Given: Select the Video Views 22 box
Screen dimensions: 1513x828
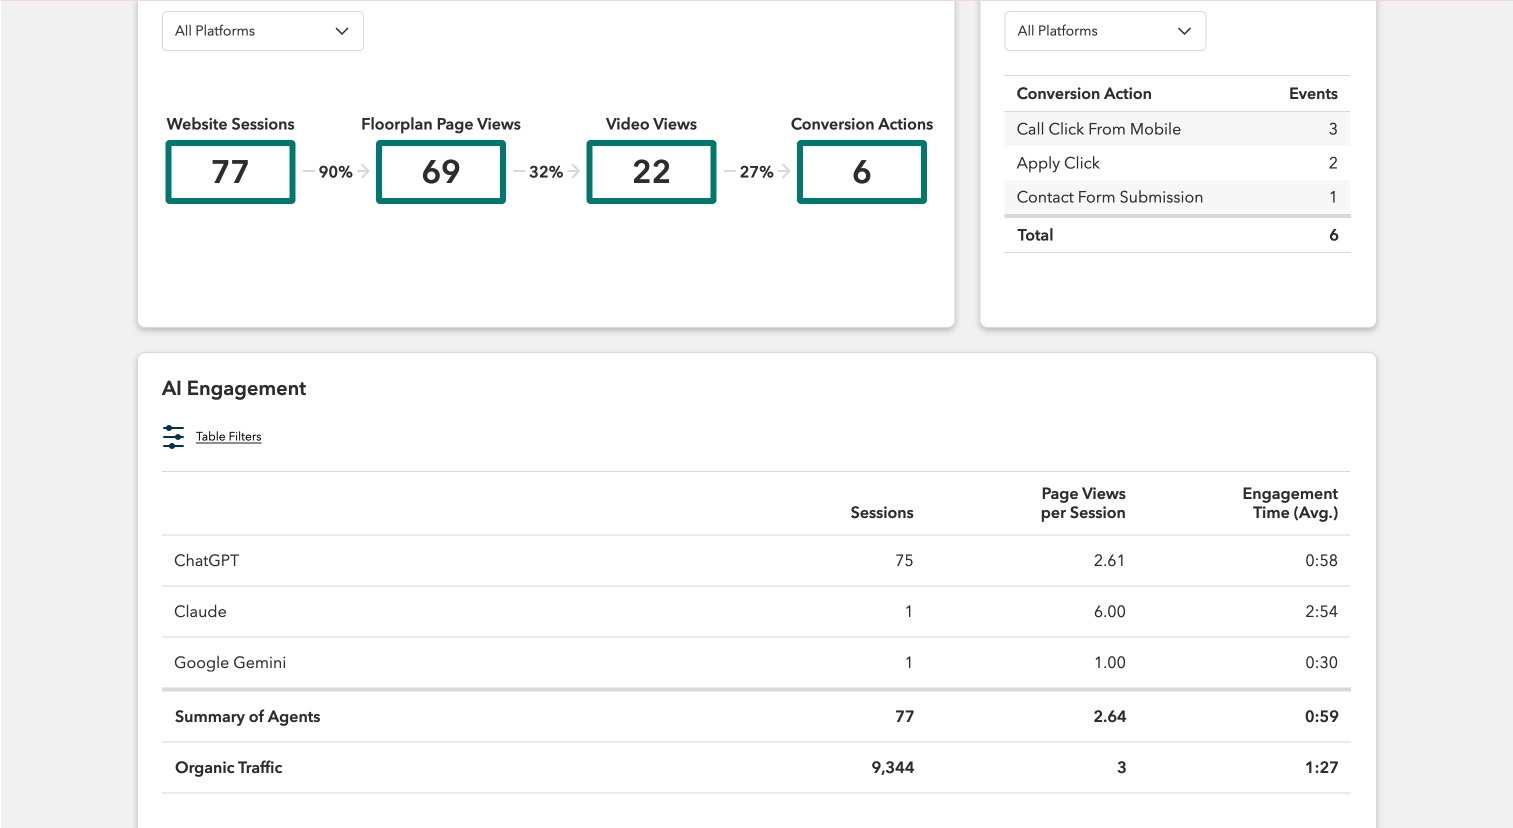Looking at the screenshot, I should point(651,172).
